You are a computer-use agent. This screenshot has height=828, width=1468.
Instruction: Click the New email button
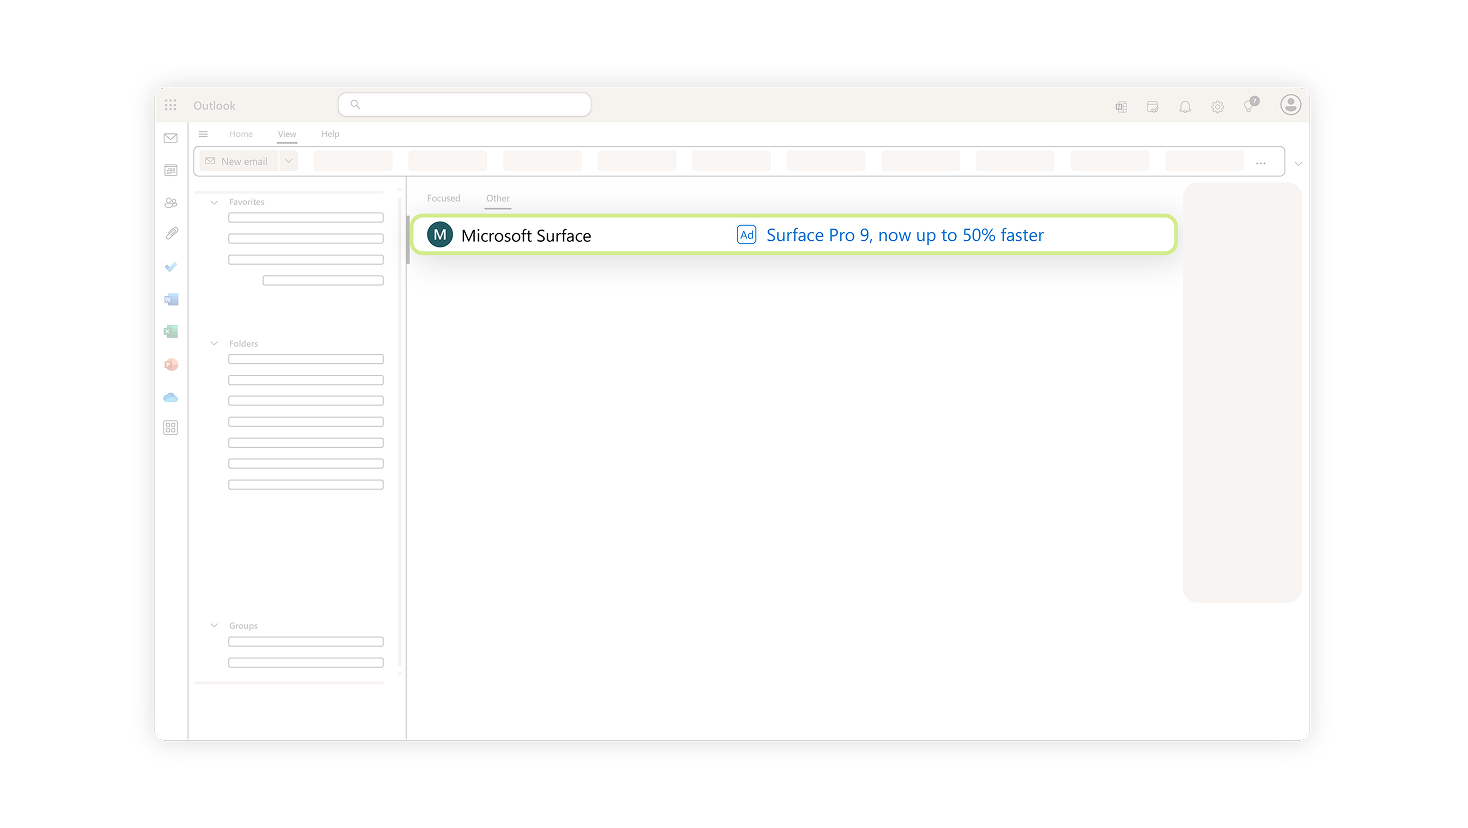[x=237, y=161]
